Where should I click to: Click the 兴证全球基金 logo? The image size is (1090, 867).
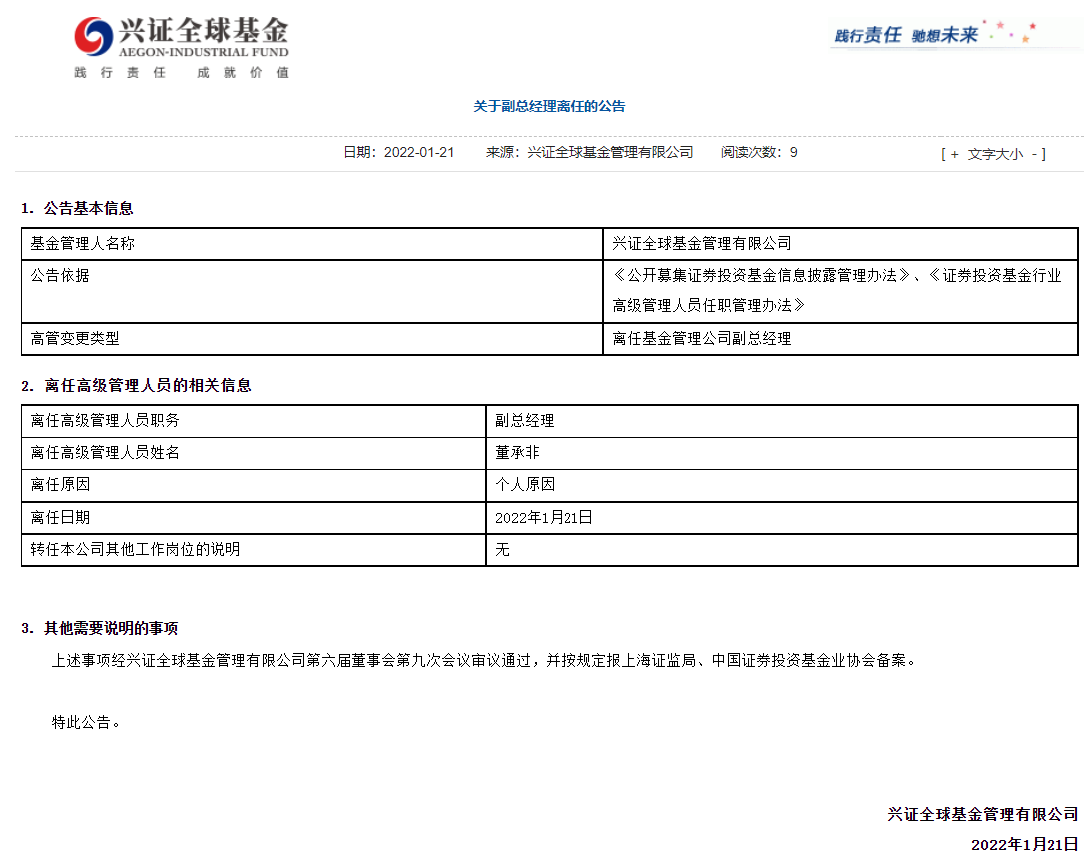tap(181, 36)
